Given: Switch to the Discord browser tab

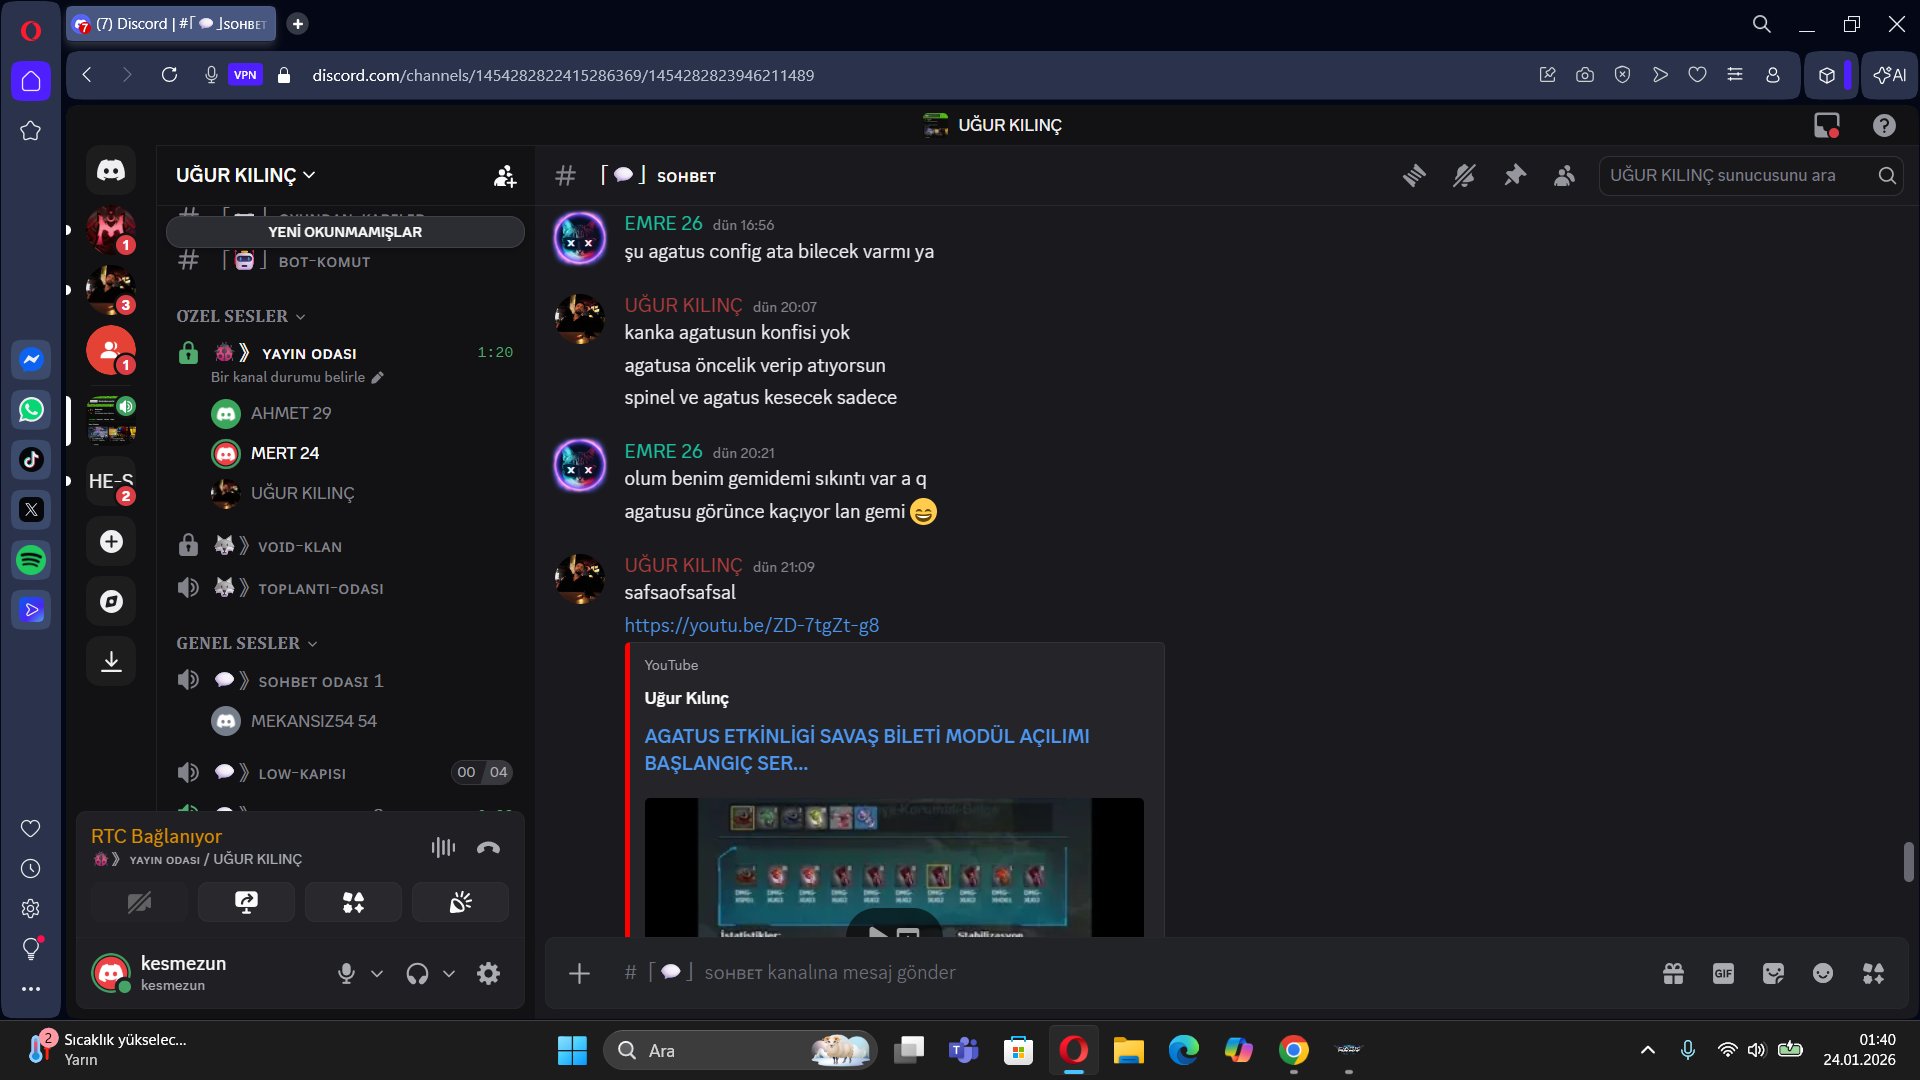Looking at the screenshot, I should (171, 24).
